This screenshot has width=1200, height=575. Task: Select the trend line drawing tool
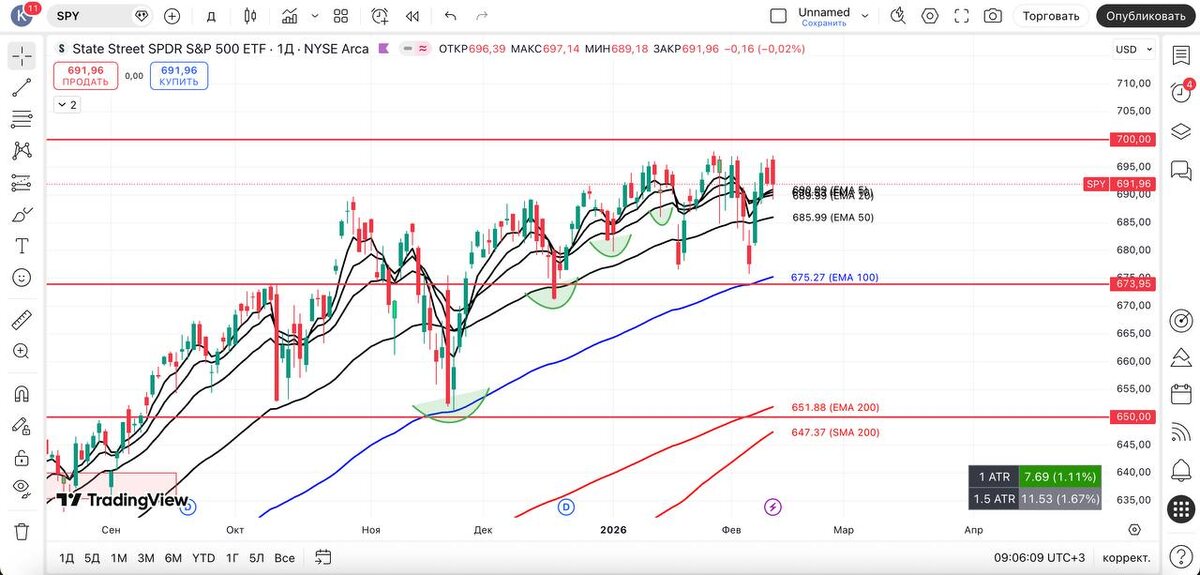[x=22, y=88]
